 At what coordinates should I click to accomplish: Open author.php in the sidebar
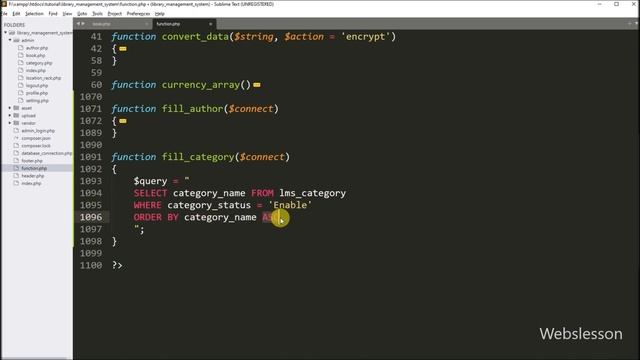coord(37,48)
